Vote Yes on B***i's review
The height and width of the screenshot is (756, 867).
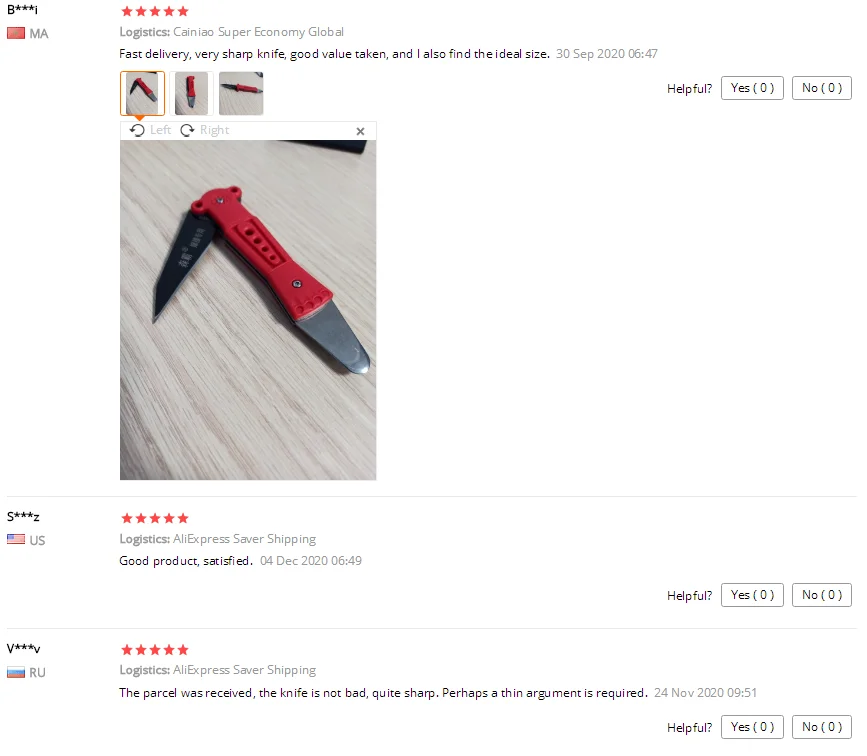click(752, 88)
